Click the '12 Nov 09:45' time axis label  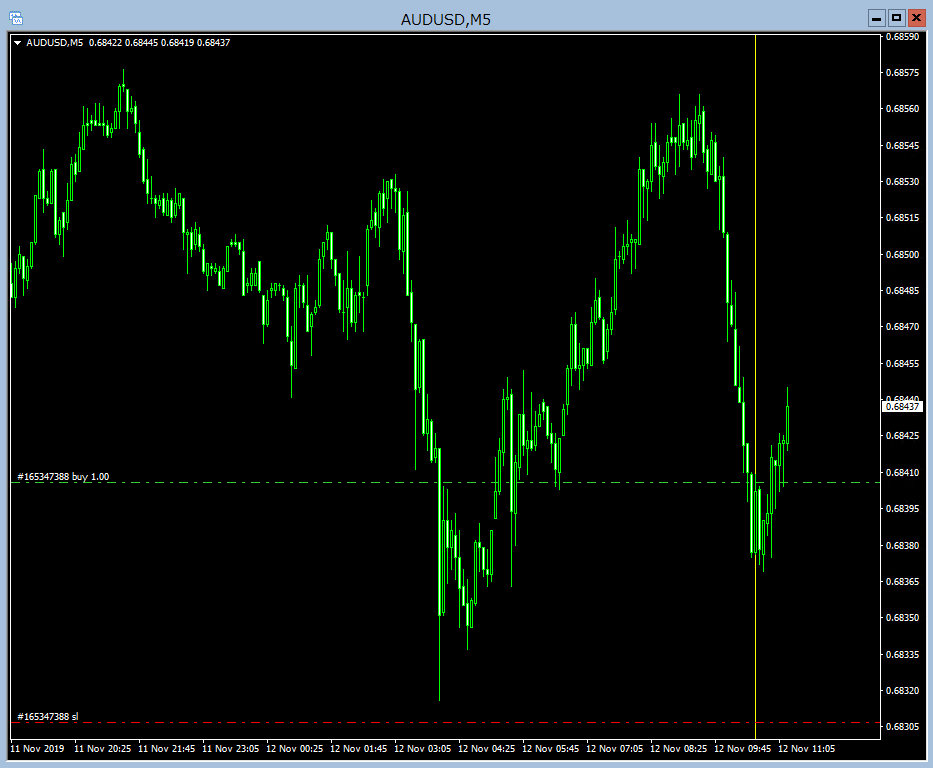coord(743,748)
